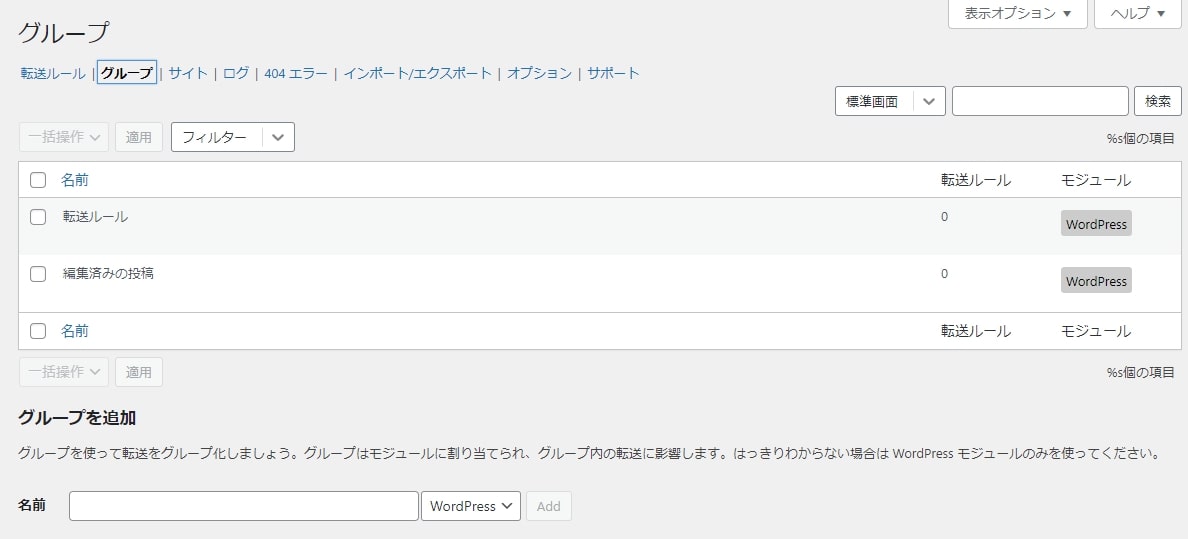Focus the new group 名前 text field
This screenshot has height=539, width=1188.
click(x=244, y=506)
